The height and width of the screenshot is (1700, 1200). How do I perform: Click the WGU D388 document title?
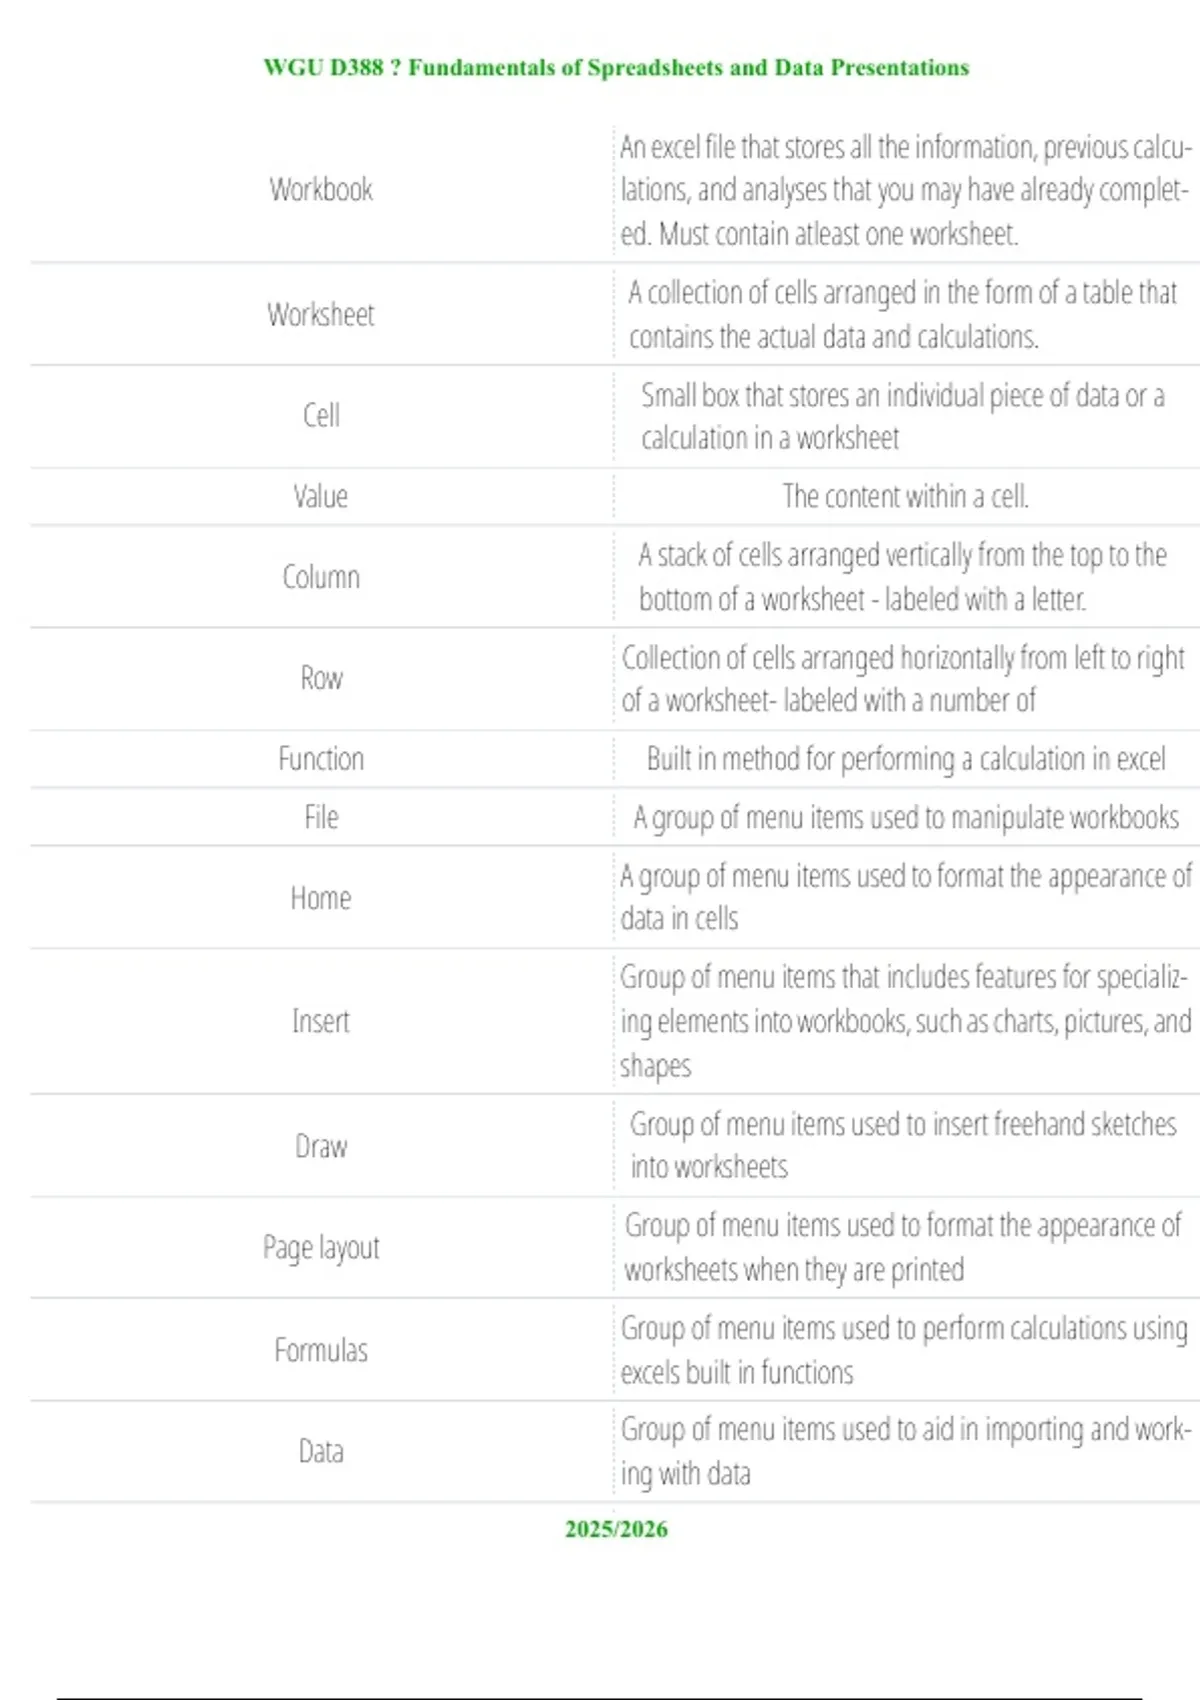(616, 68)
